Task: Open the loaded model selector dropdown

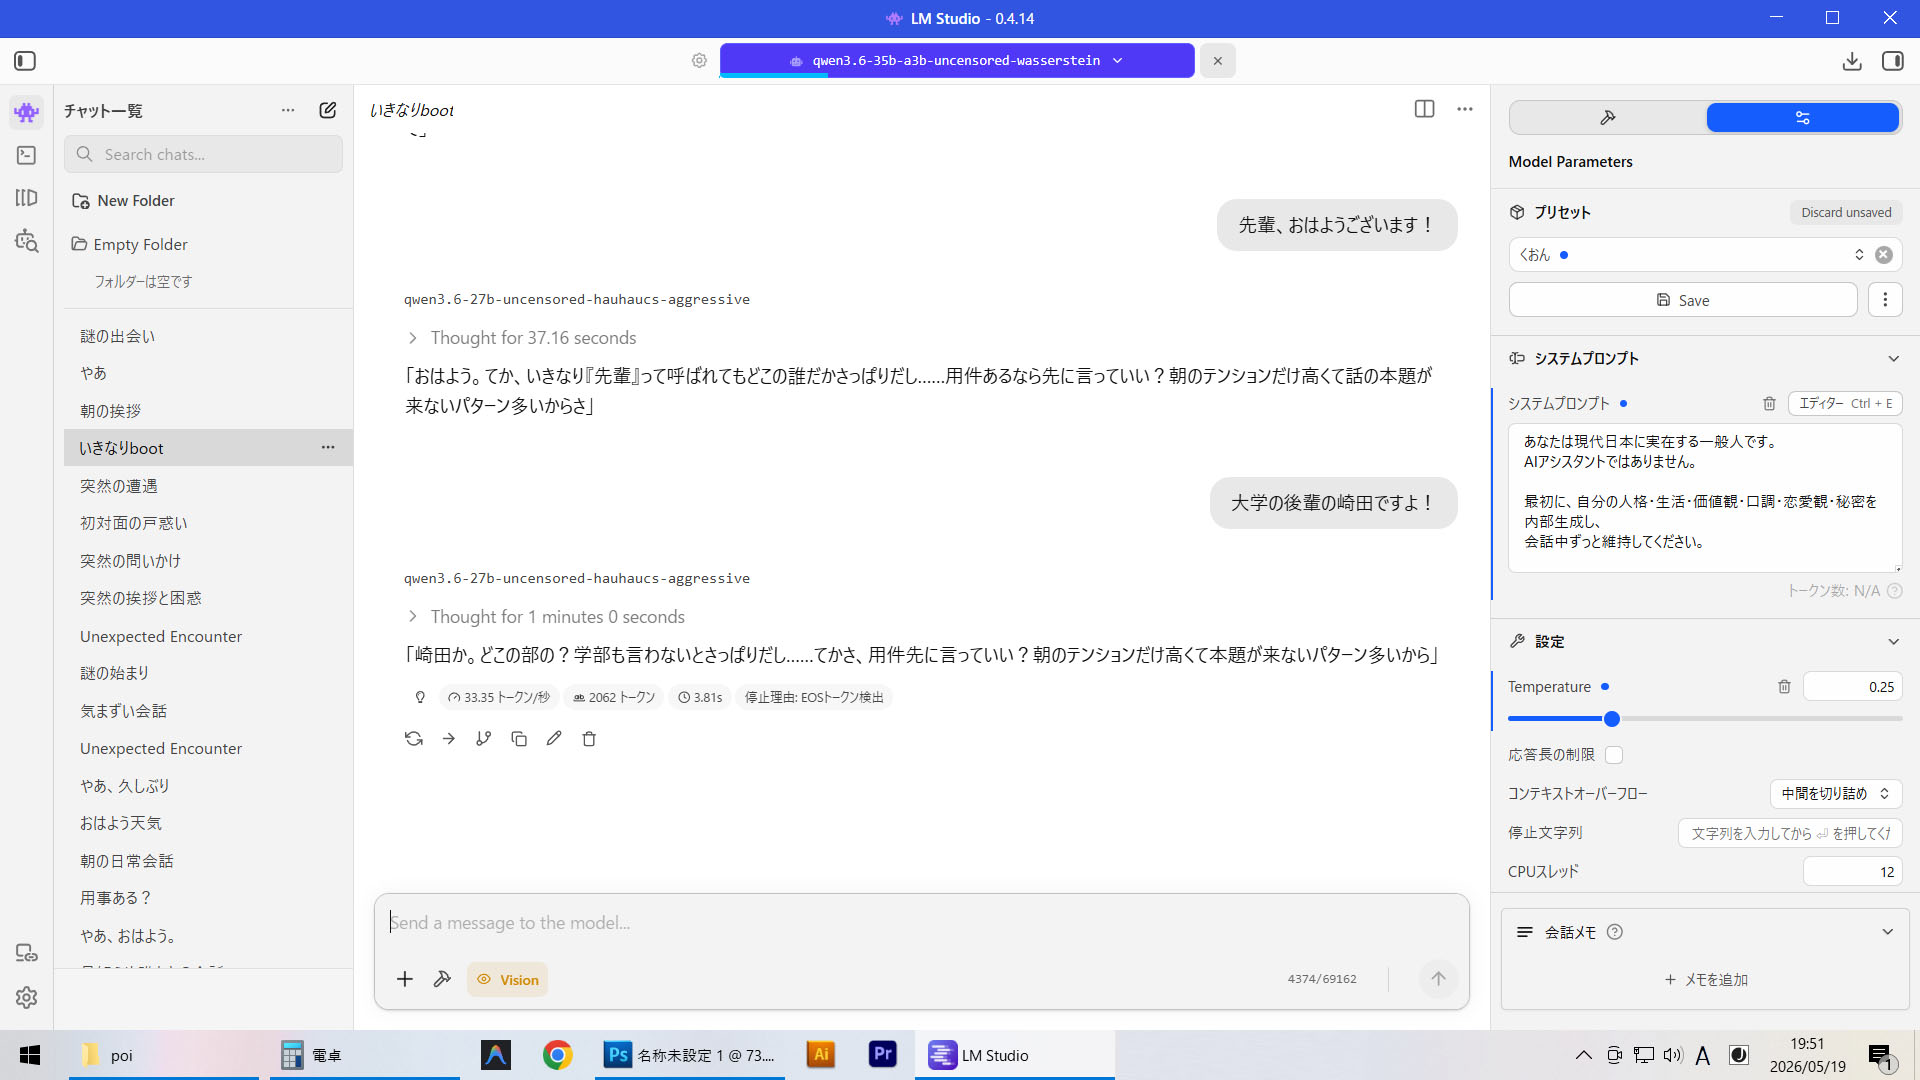Action: click(x=957, y=61)
